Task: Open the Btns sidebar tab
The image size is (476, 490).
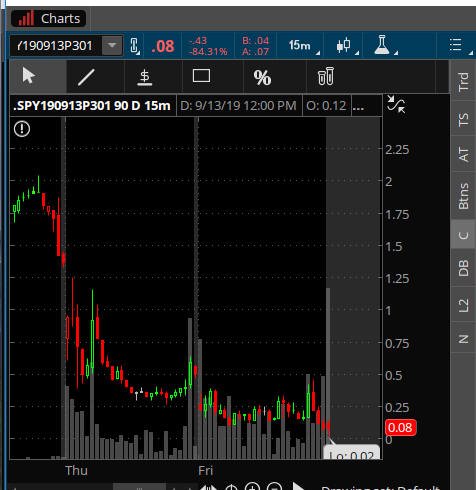Action: point(463,196)
